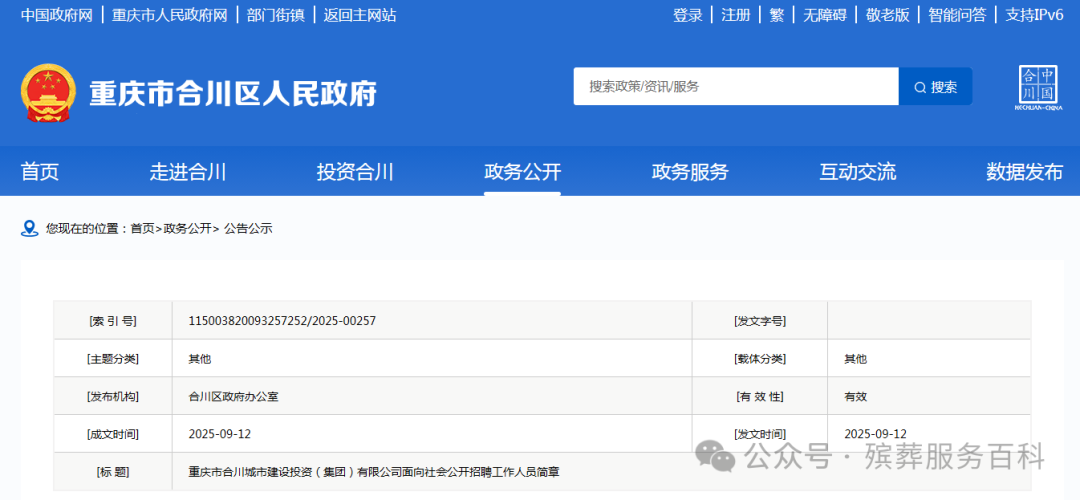Open 重庆市人民政府网 link
Screen dimensions: 1080x500
point(169,15)
